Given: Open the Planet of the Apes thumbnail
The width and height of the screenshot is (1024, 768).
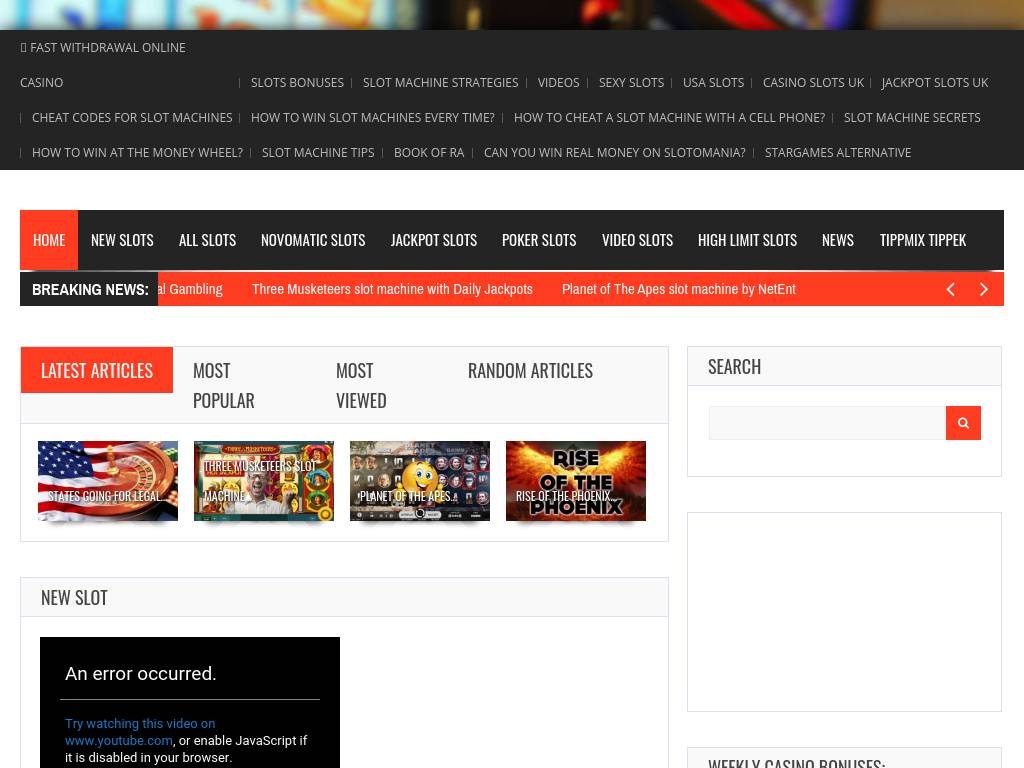Looking at the screenshot, I should click(420, 481).
